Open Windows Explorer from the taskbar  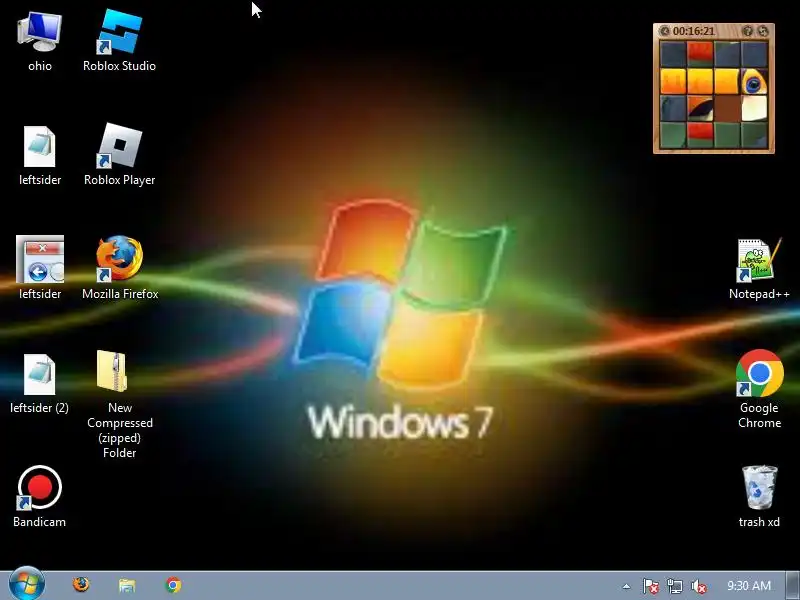tap(127, 585)
